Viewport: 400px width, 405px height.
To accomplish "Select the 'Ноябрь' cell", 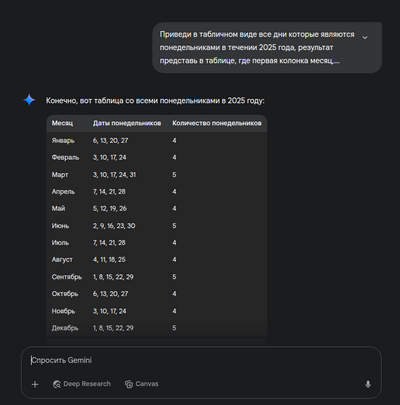I will click(63, 311).
